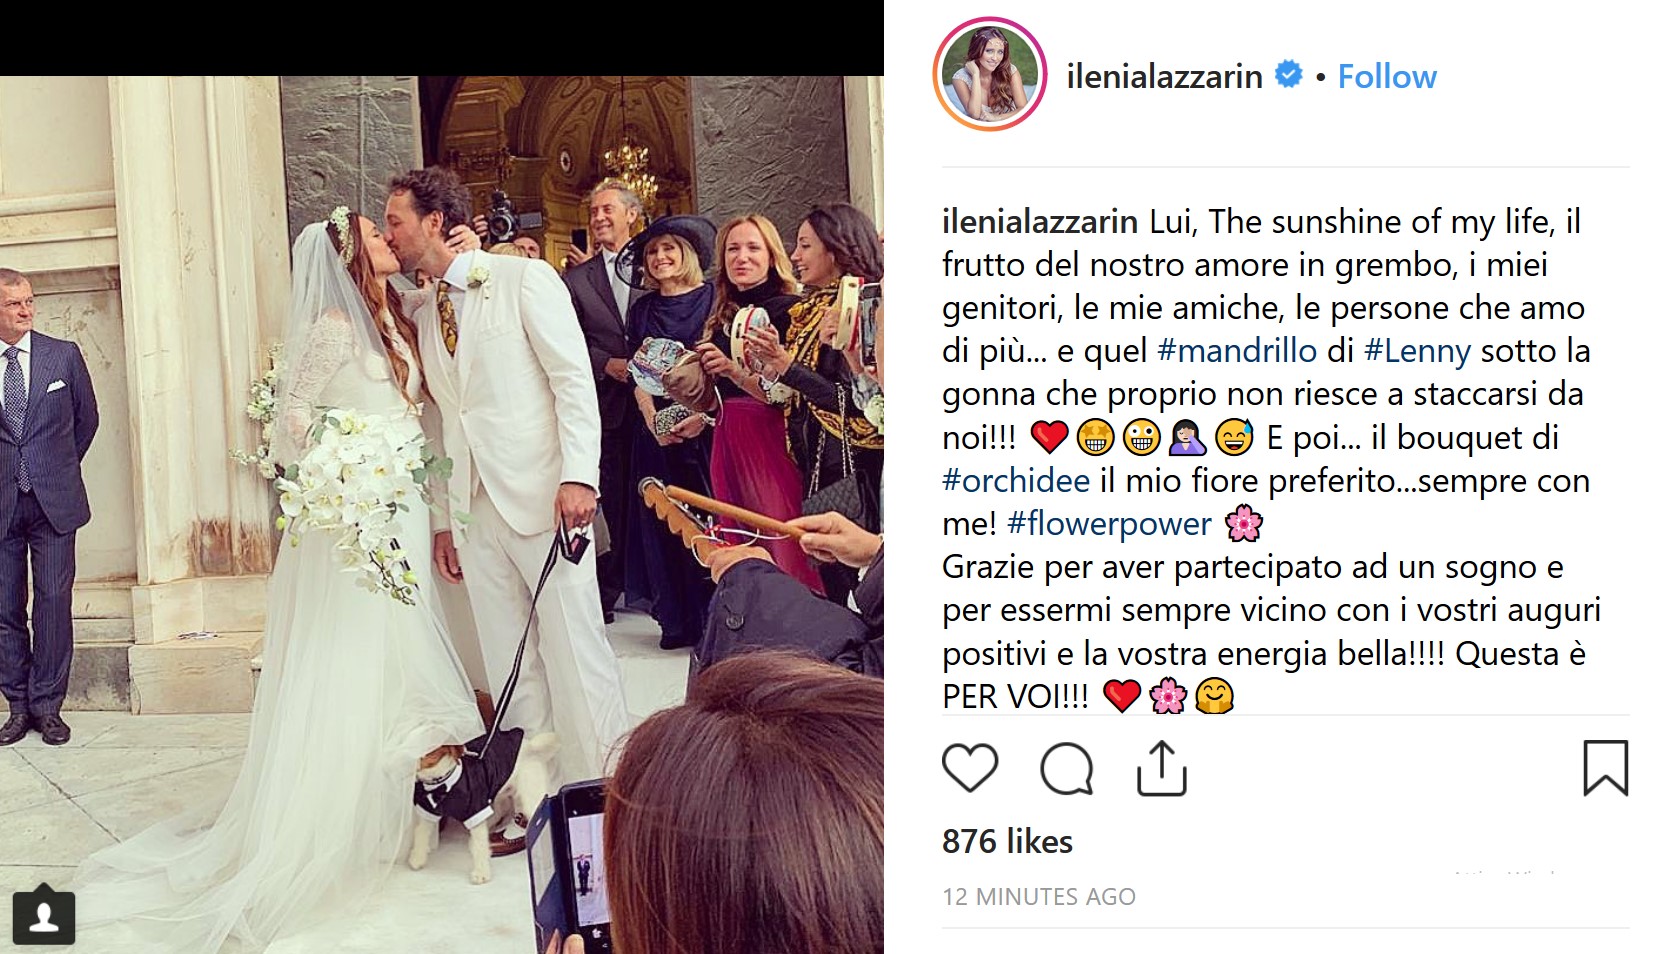Click the hugging face emoji in caption
The image size is (1666, 954).
(1215, 696)
